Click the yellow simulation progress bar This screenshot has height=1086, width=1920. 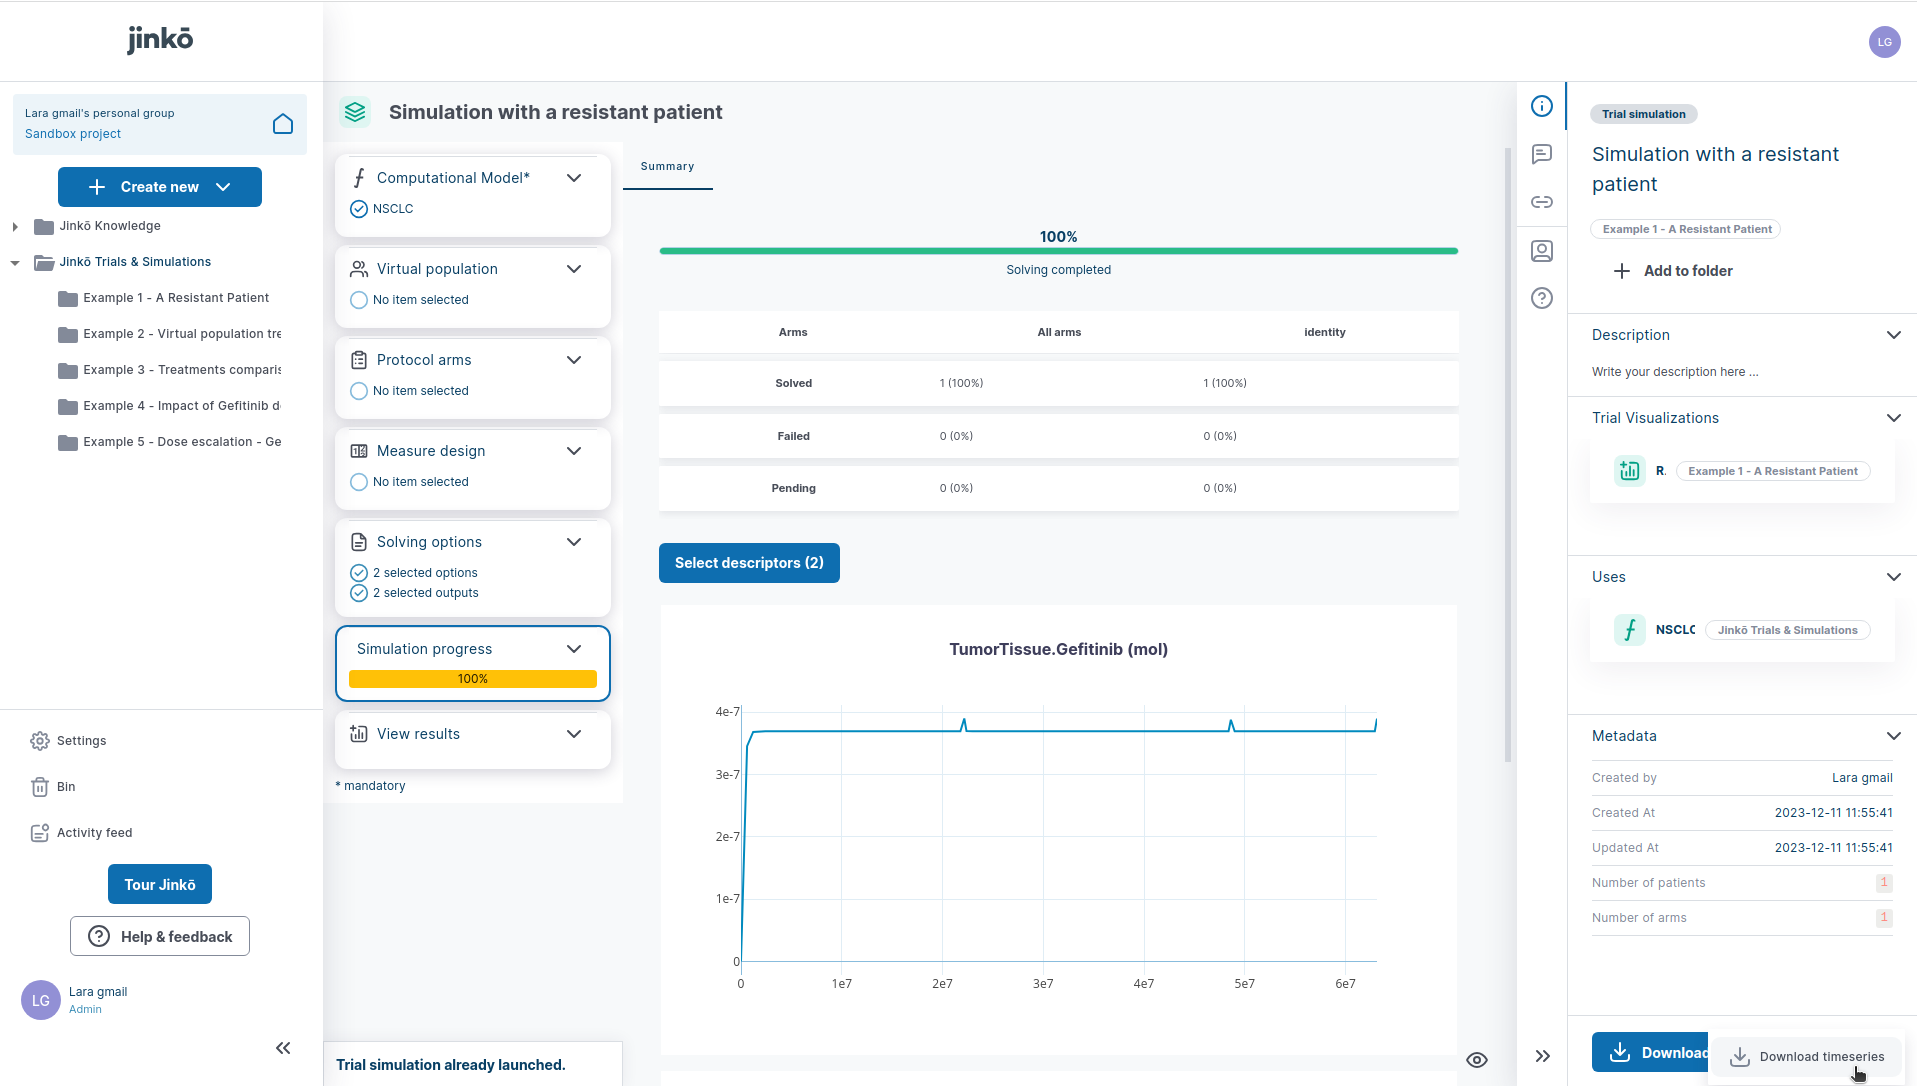click(472, 679)
